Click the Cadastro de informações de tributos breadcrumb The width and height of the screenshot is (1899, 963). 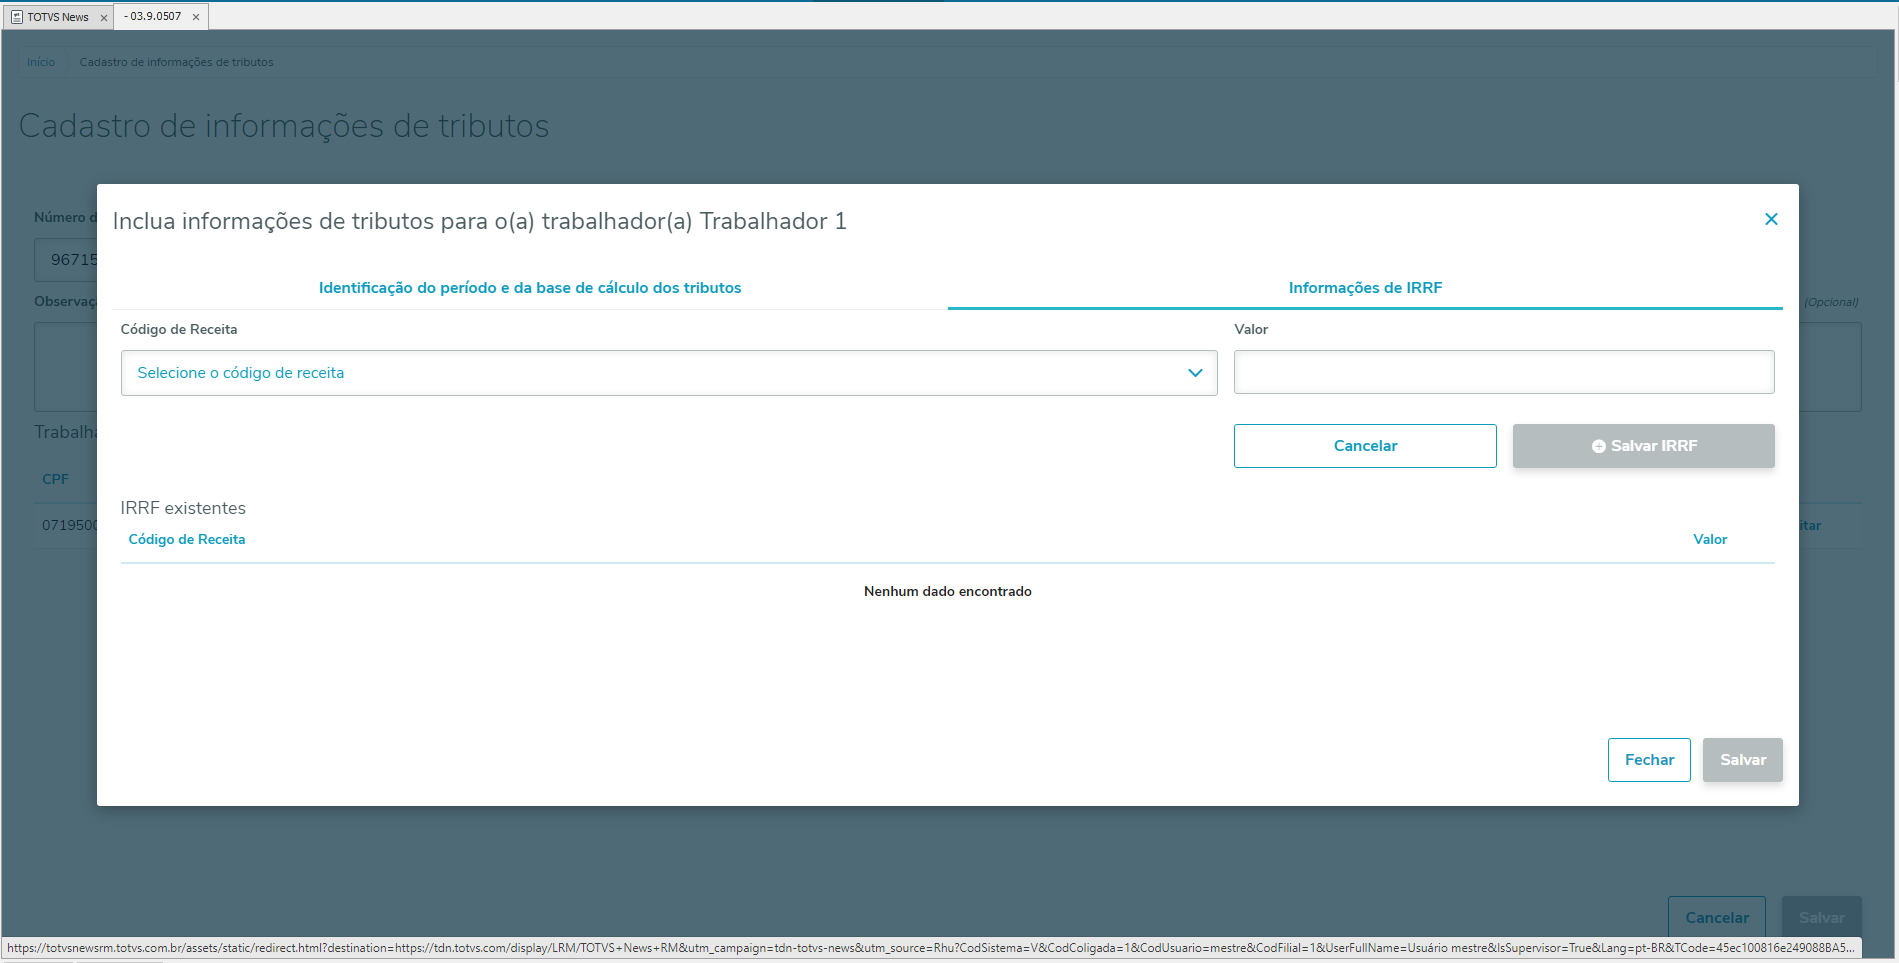click(x=177, y=62)
